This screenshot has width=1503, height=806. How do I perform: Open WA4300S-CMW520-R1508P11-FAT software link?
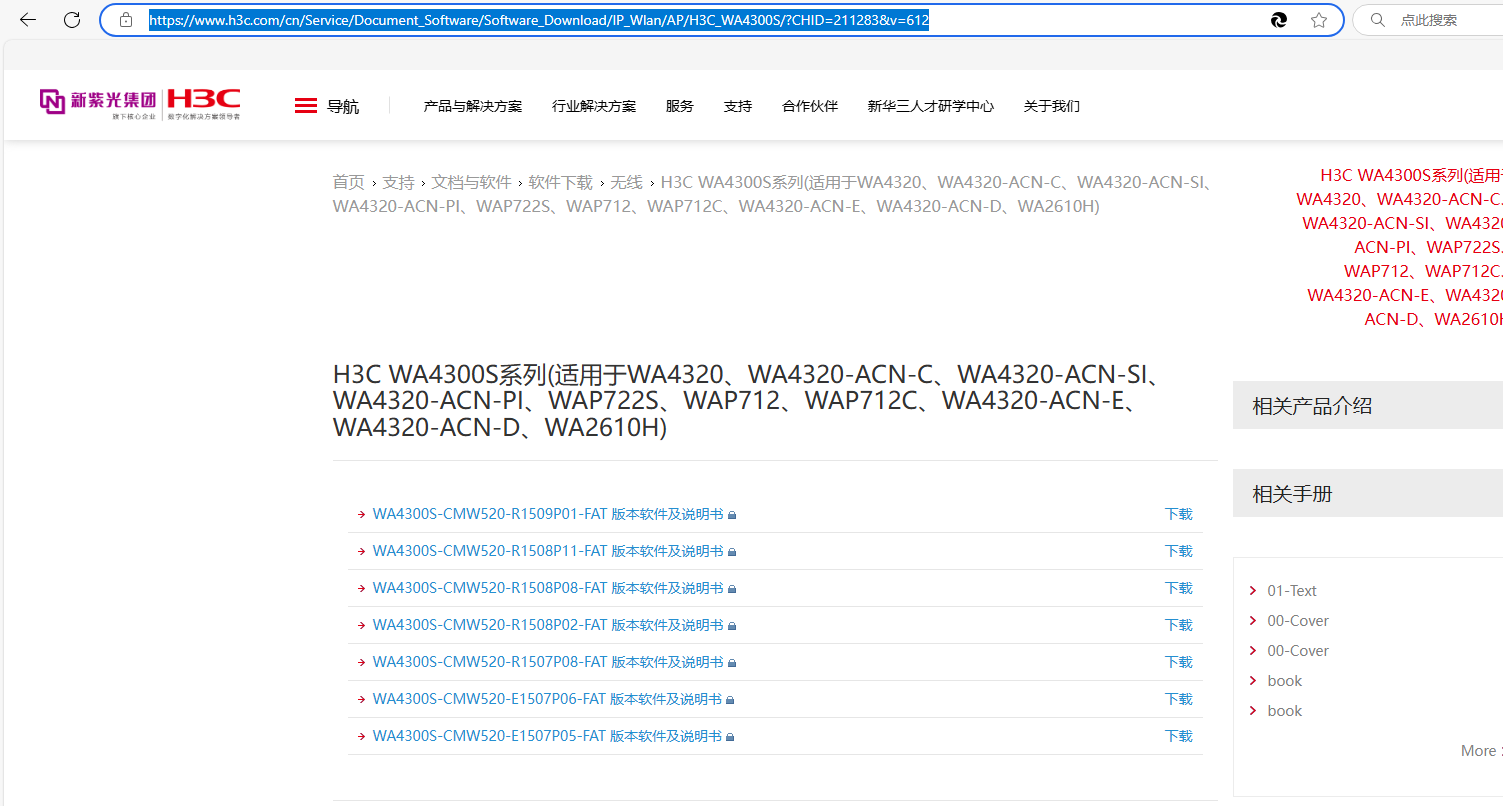tap(548, 551)
